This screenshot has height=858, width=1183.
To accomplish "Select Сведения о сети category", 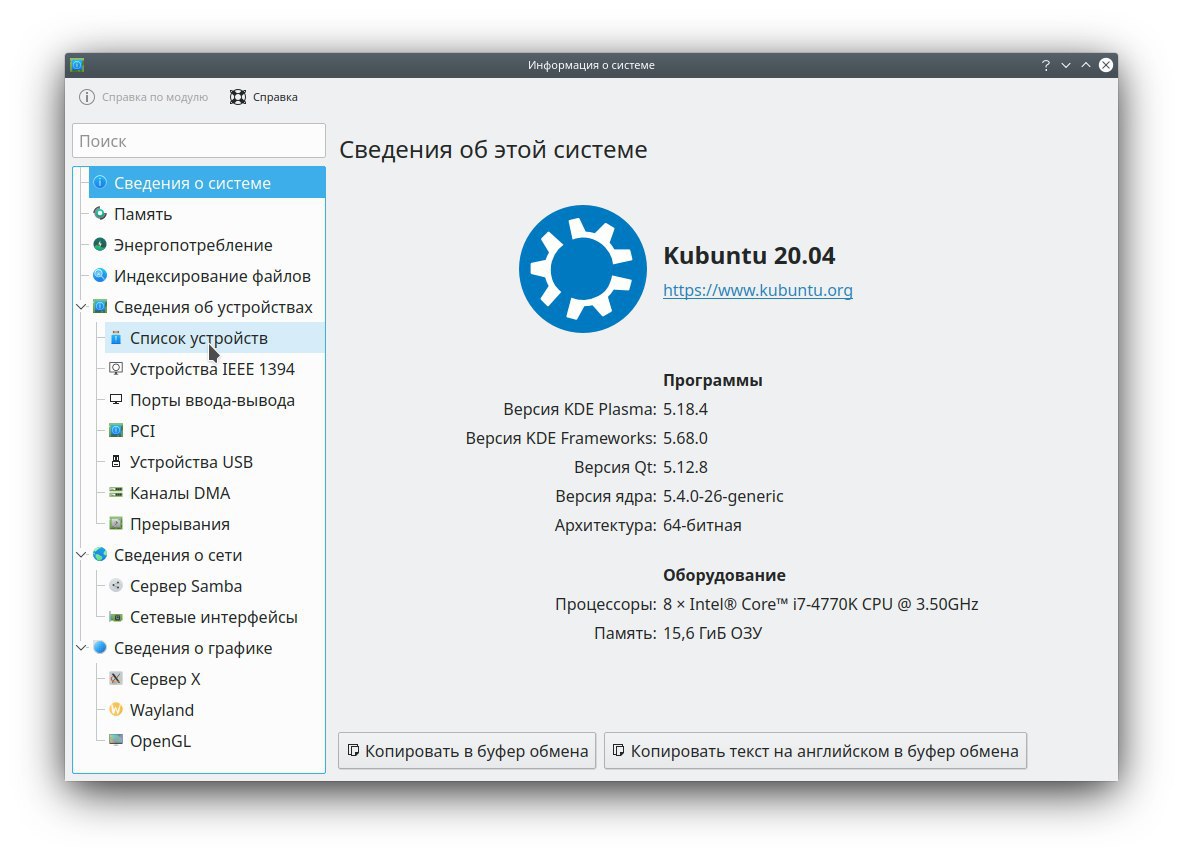I will [207, 555].
